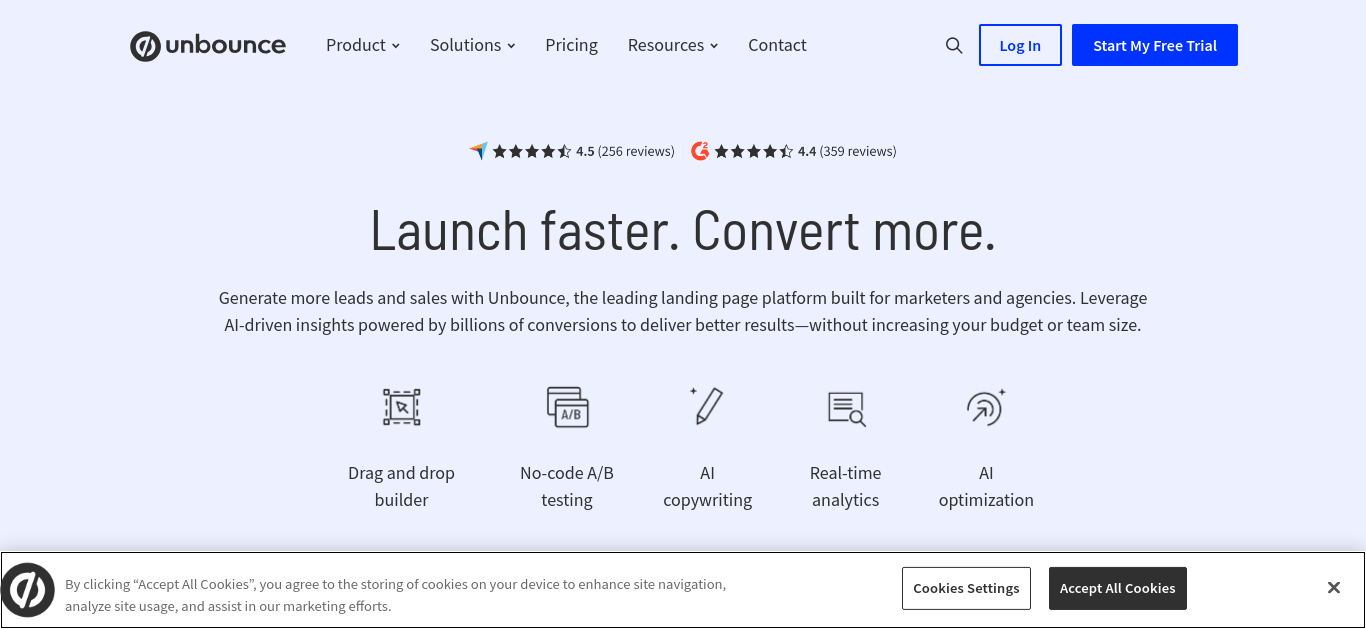Click the Unbounce logo in the header
The height and width of the screenshot is (629, 1366).
208,46
